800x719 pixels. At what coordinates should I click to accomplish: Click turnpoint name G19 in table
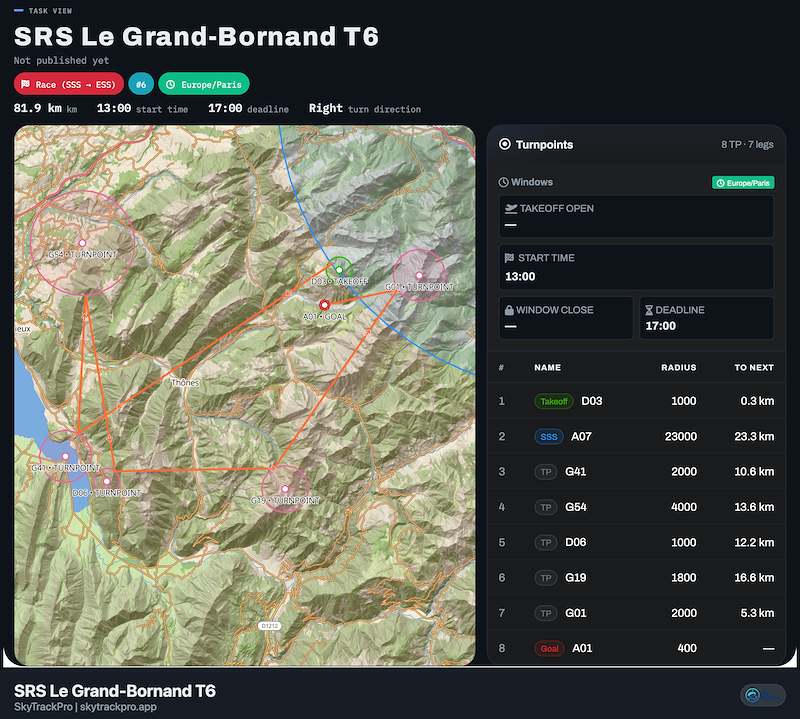(x=576, y=577)
